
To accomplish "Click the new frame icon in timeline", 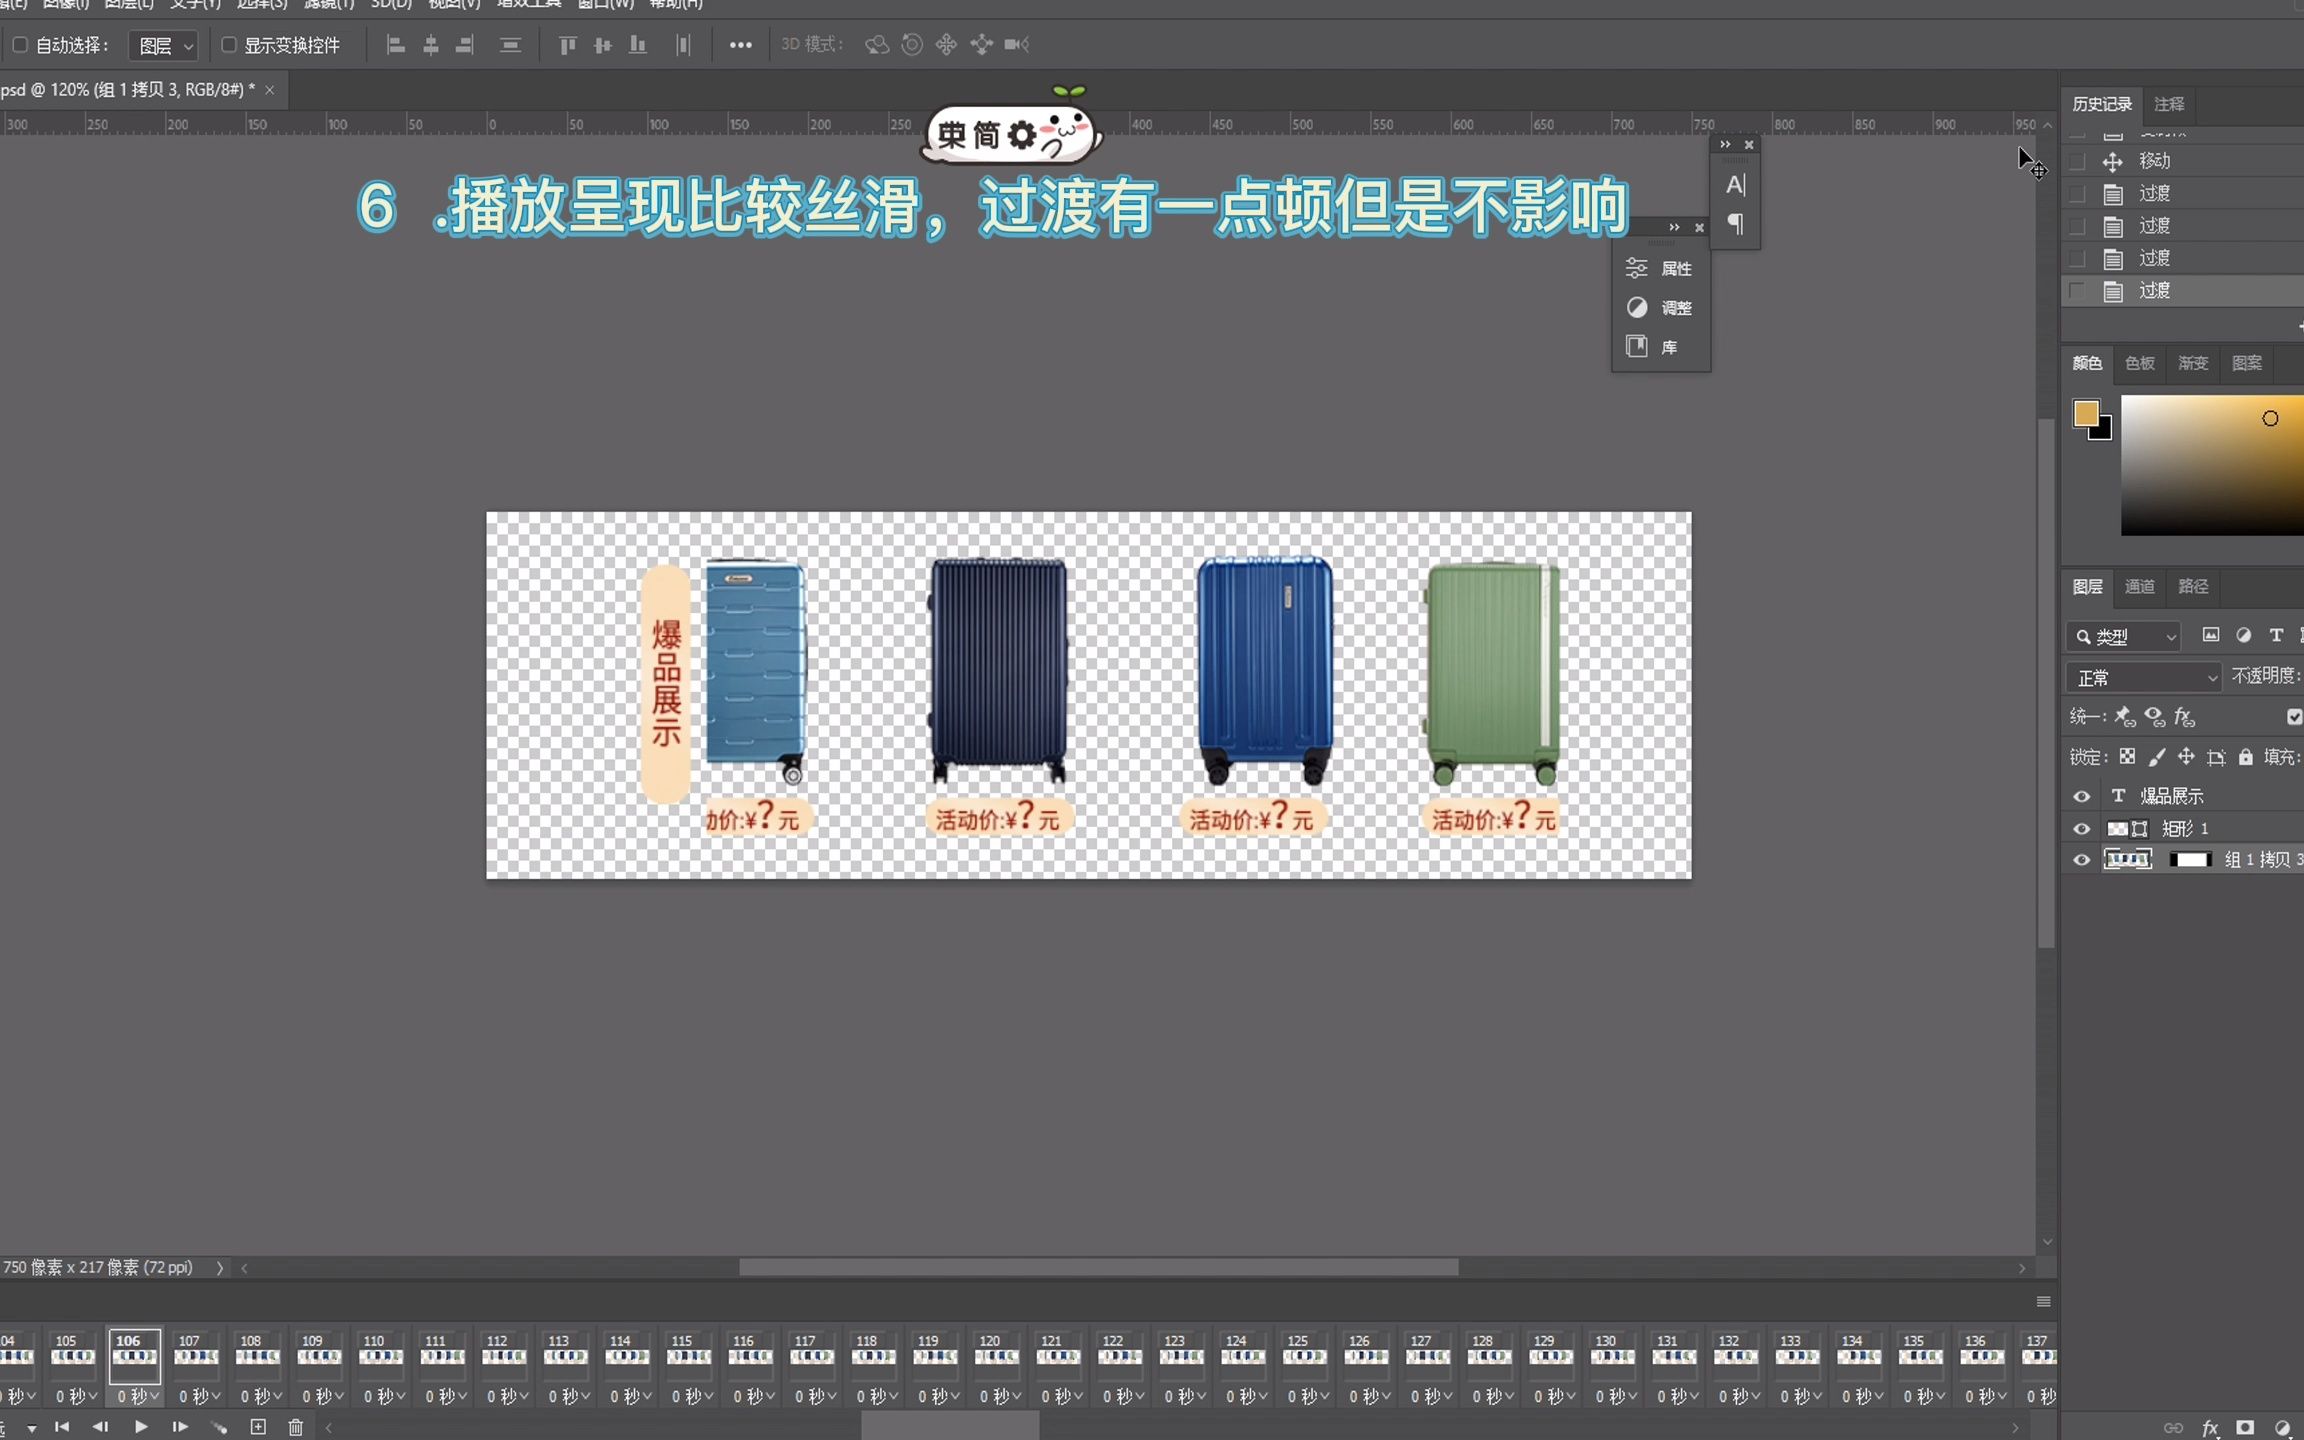I will tap(258, 1427).
